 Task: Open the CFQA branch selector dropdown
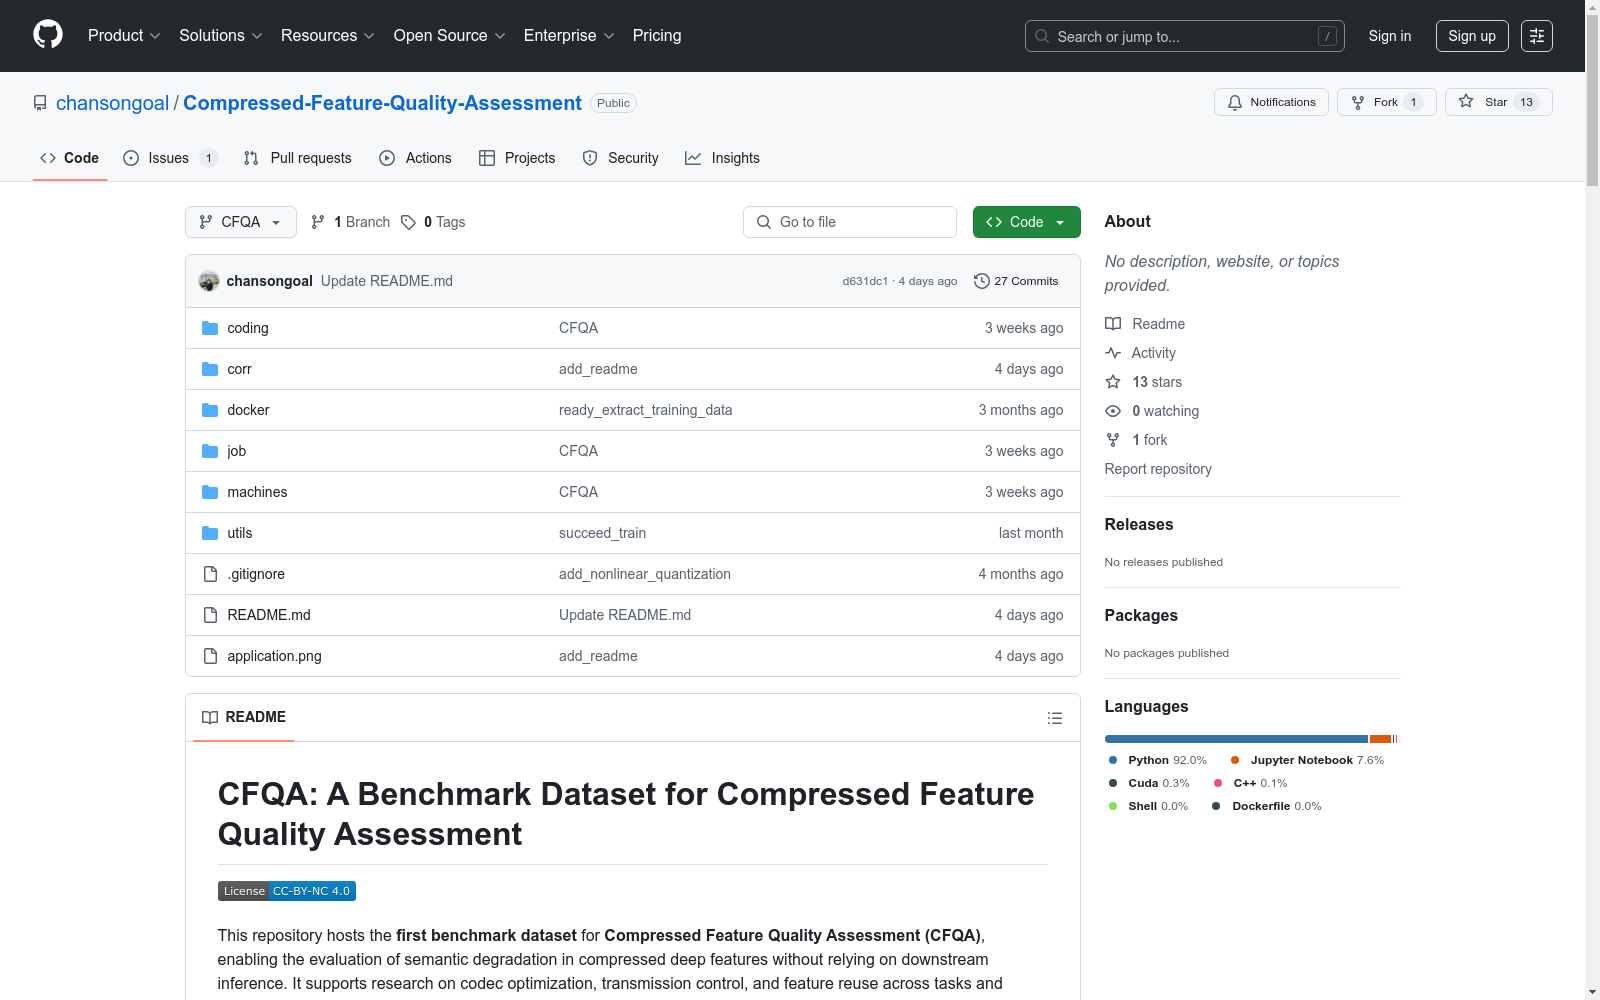pyautogui.click(x=241, y=222)
